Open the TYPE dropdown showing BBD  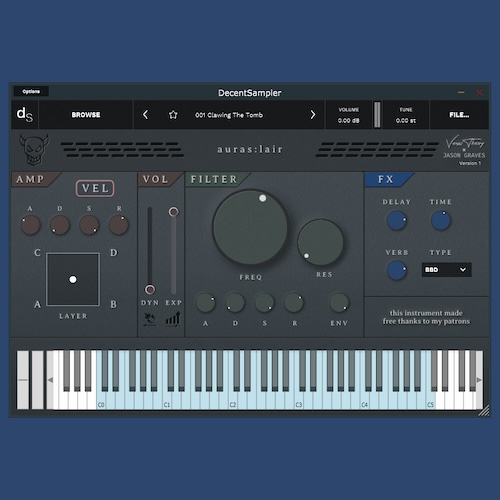coord(446,270)
